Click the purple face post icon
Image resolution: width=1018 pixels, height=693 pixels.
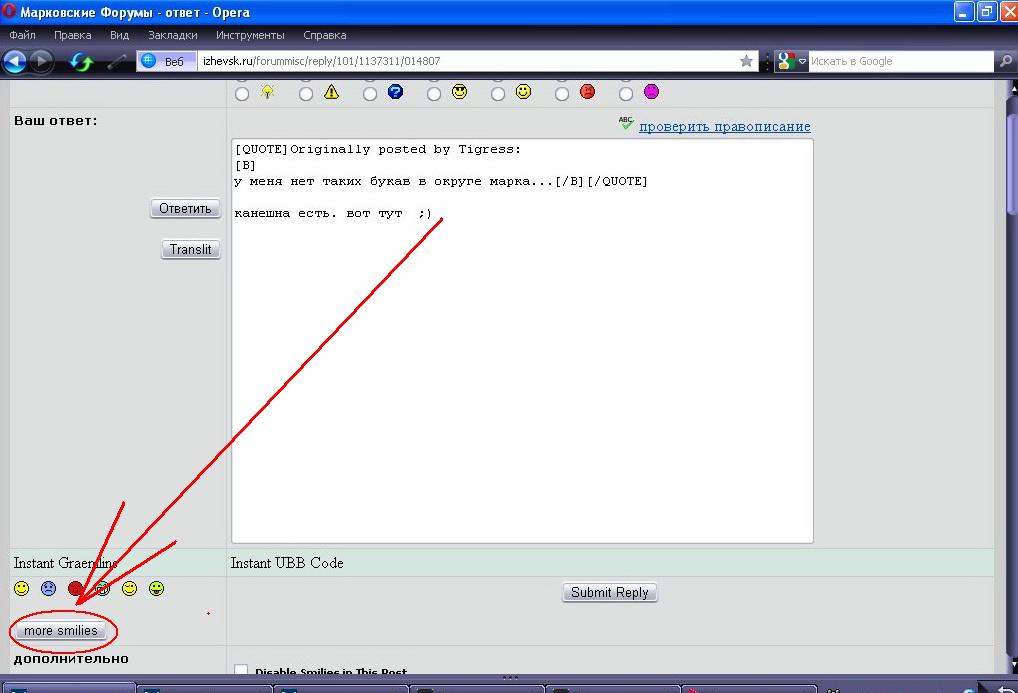pyautogui.click(x=651, y=92)
